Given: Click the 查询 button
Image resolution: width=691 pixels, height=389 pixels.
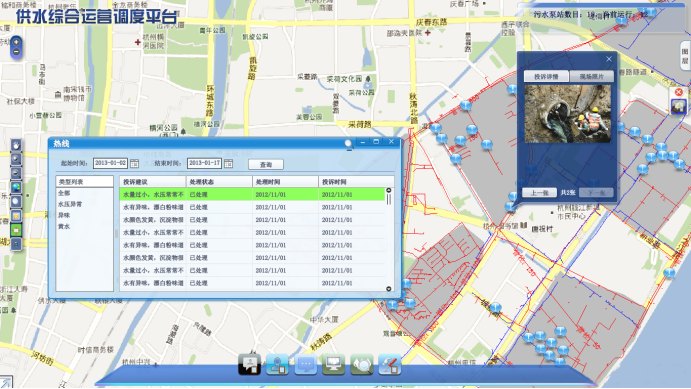Looking at the screenshot, I should pyautogui.click(x=266, y=164).
